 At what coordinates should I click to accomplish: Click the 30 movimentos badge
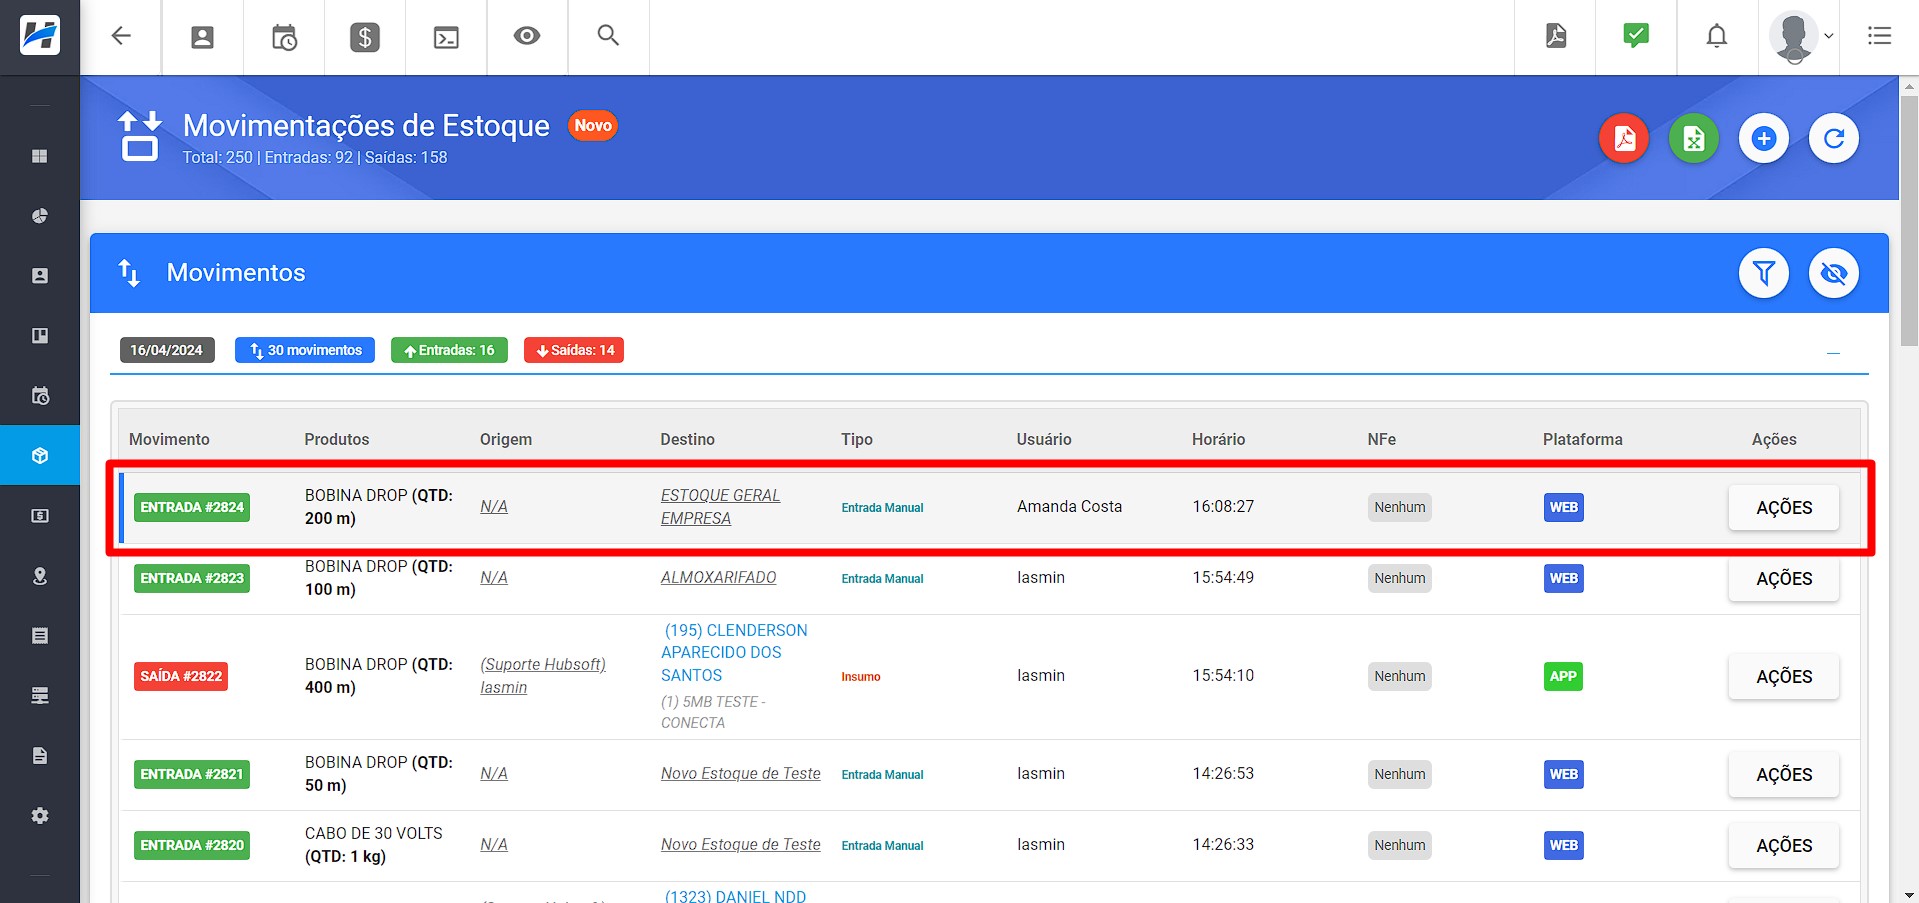(305, 350)
